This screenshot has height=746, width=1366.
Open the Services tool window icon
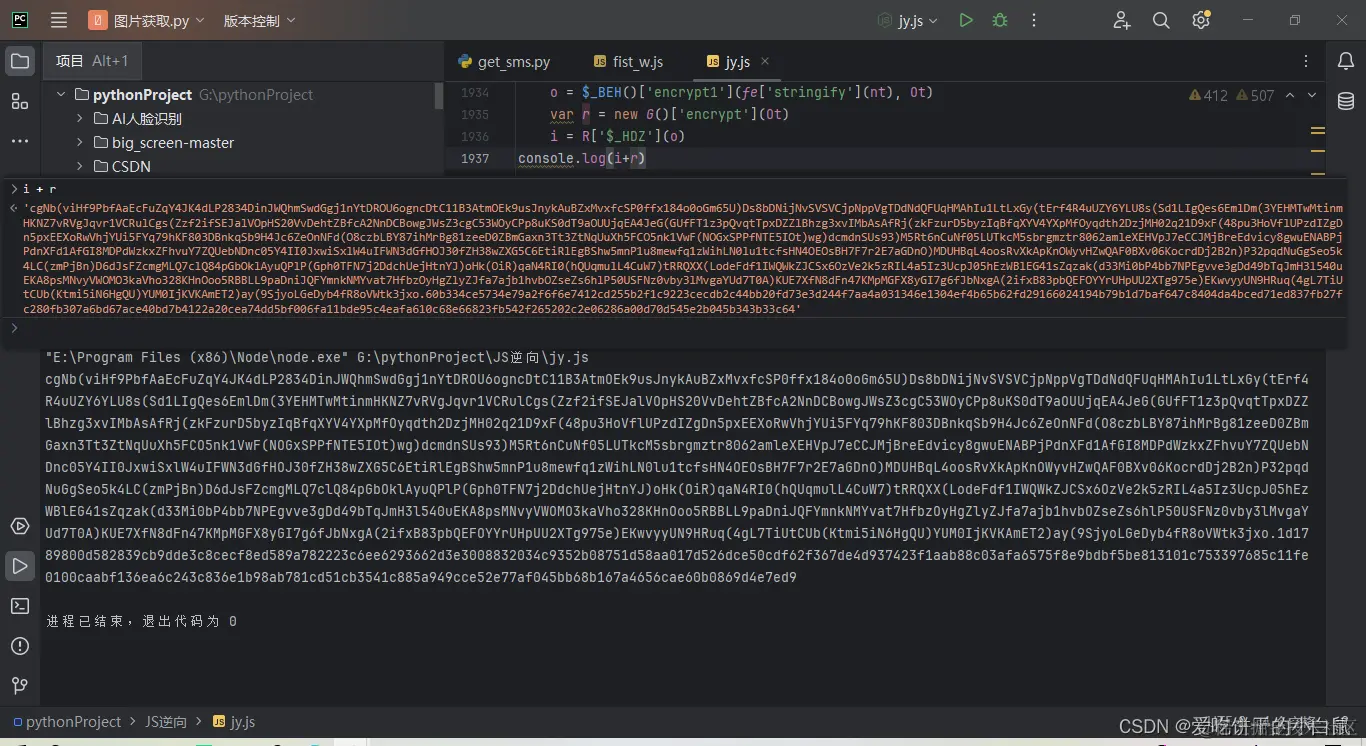point(20,526)
